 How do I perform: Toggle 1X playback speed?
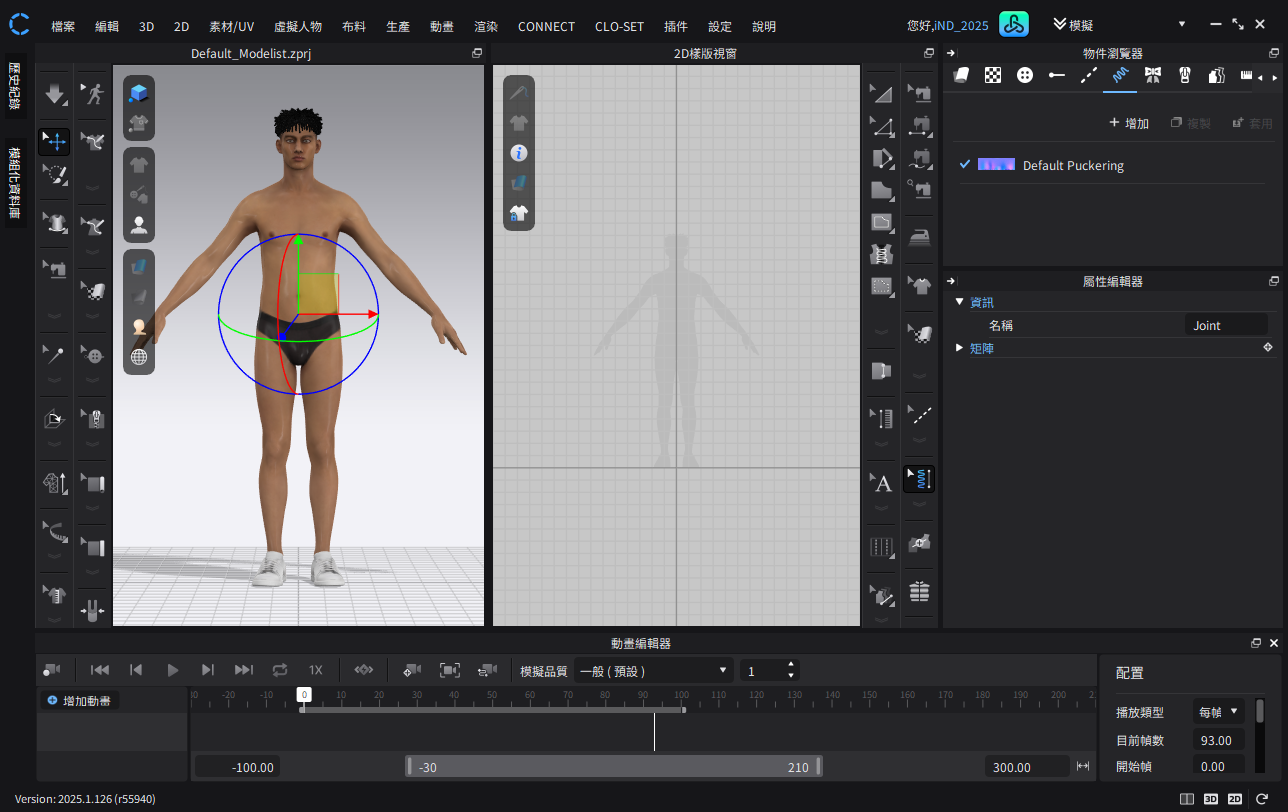pyautogui.click(x=316, y=670)
